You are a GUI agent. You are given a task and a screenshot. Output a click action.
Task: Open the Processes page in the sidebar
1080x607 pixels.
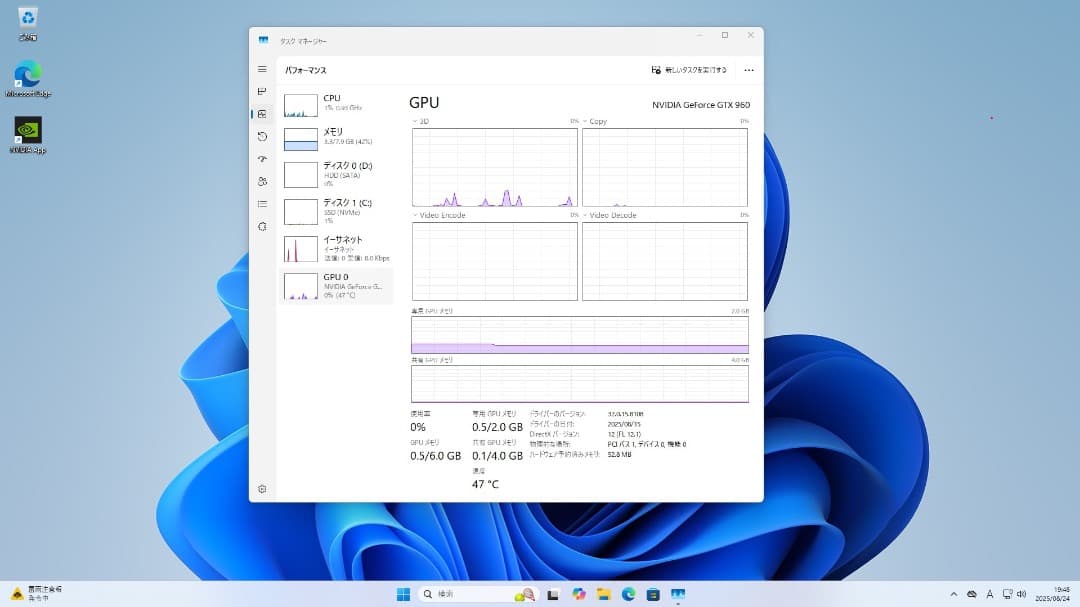262,91
